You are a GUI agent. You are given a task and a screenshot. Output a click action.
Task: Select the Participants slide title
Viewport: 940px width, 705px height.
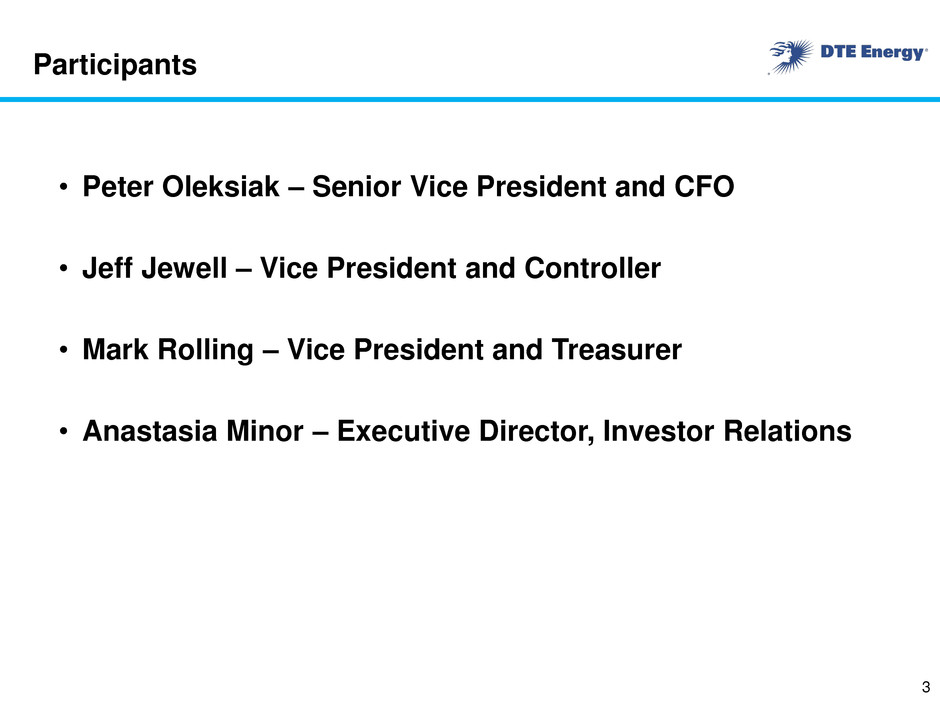tap(115, 65)
